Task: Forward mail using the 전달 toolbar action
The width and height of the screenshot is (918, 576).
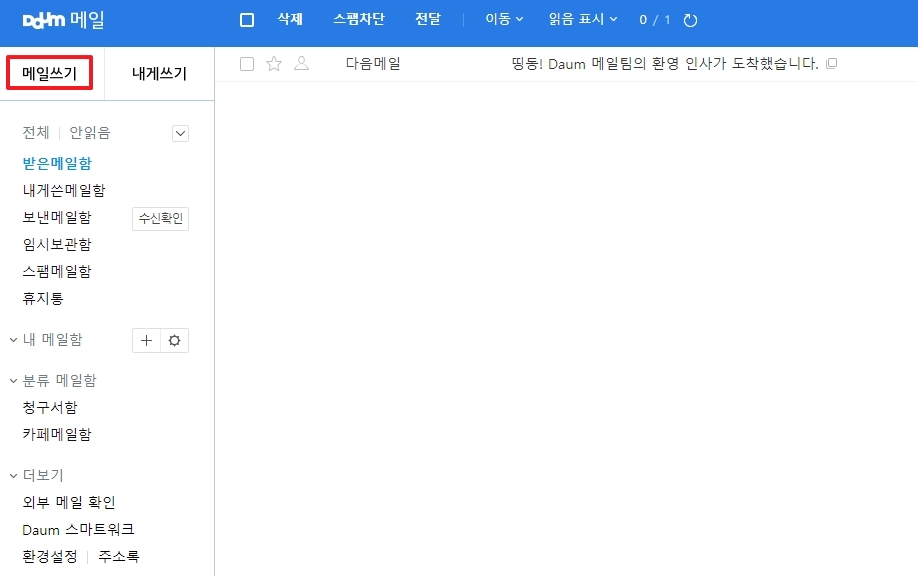Action: click(x=428, y=19)
